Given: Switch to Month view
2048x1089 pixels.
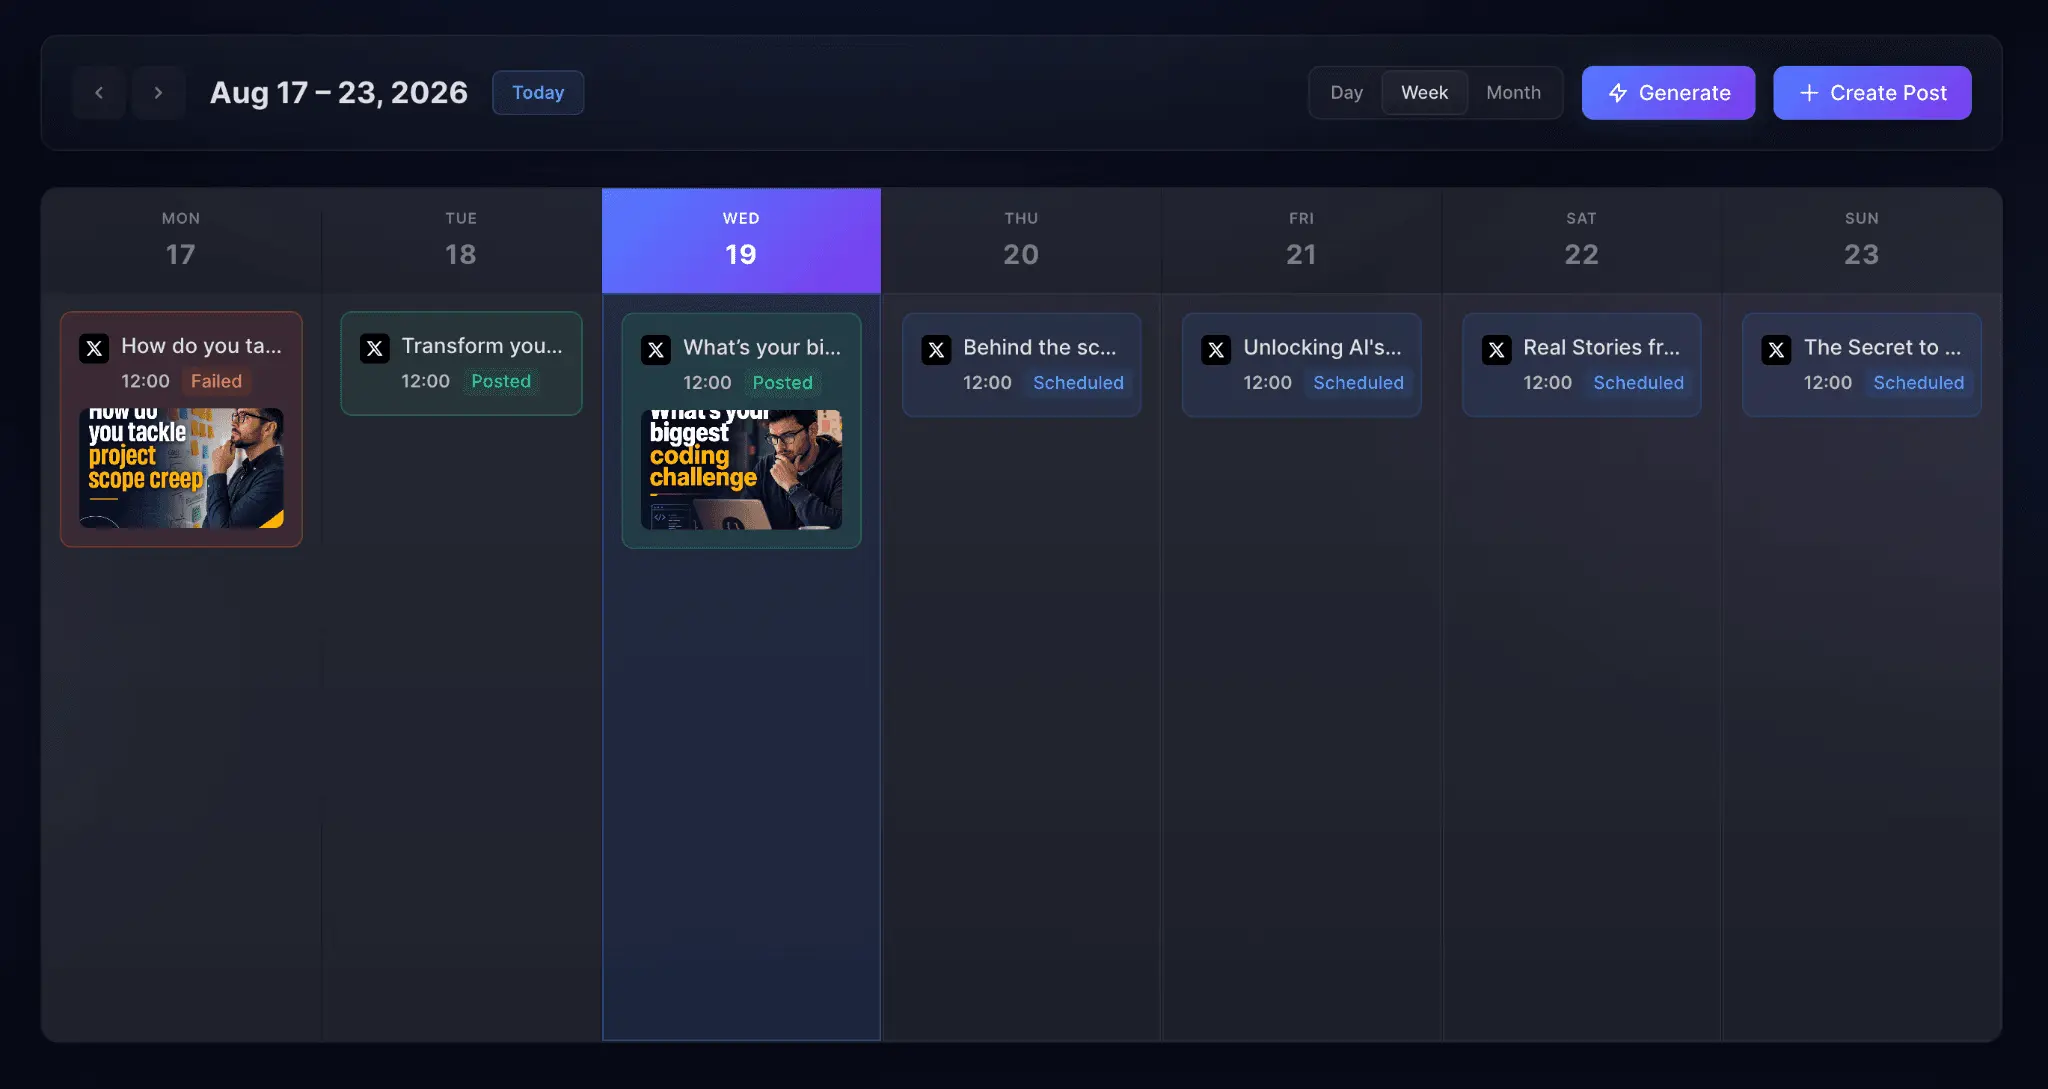Looking at the screenshot, I should tap(1513, 93).
